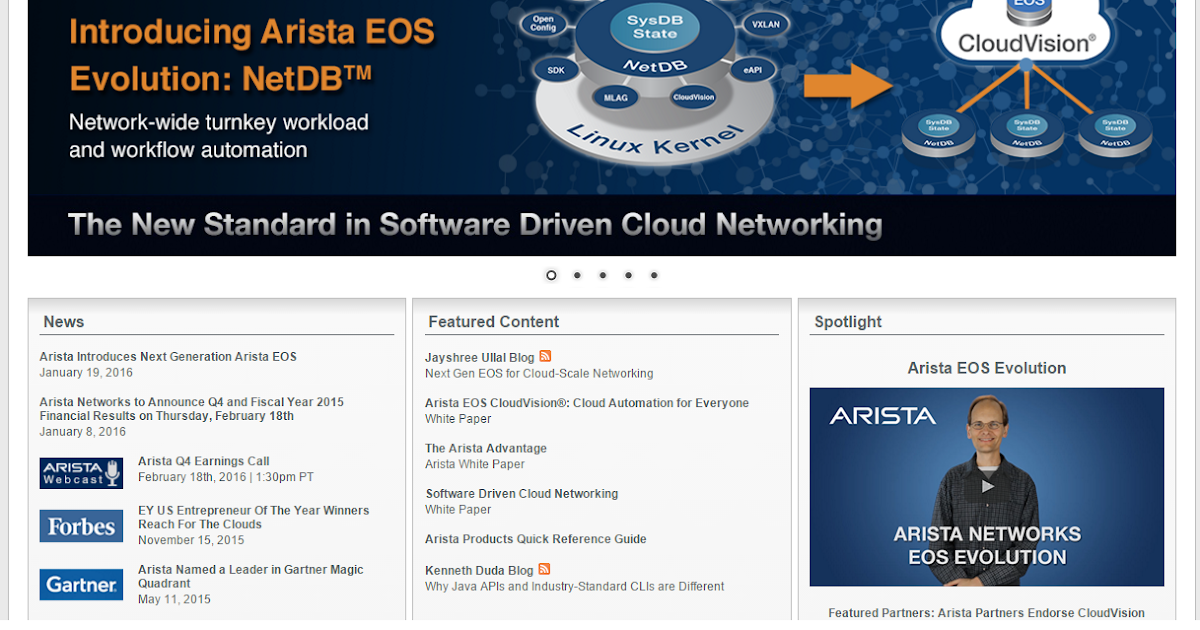Play the Arista EOS Evolution video
The height and width of the screenshot is (630, 1200).
pyautogui.click(x=987, y=487)
